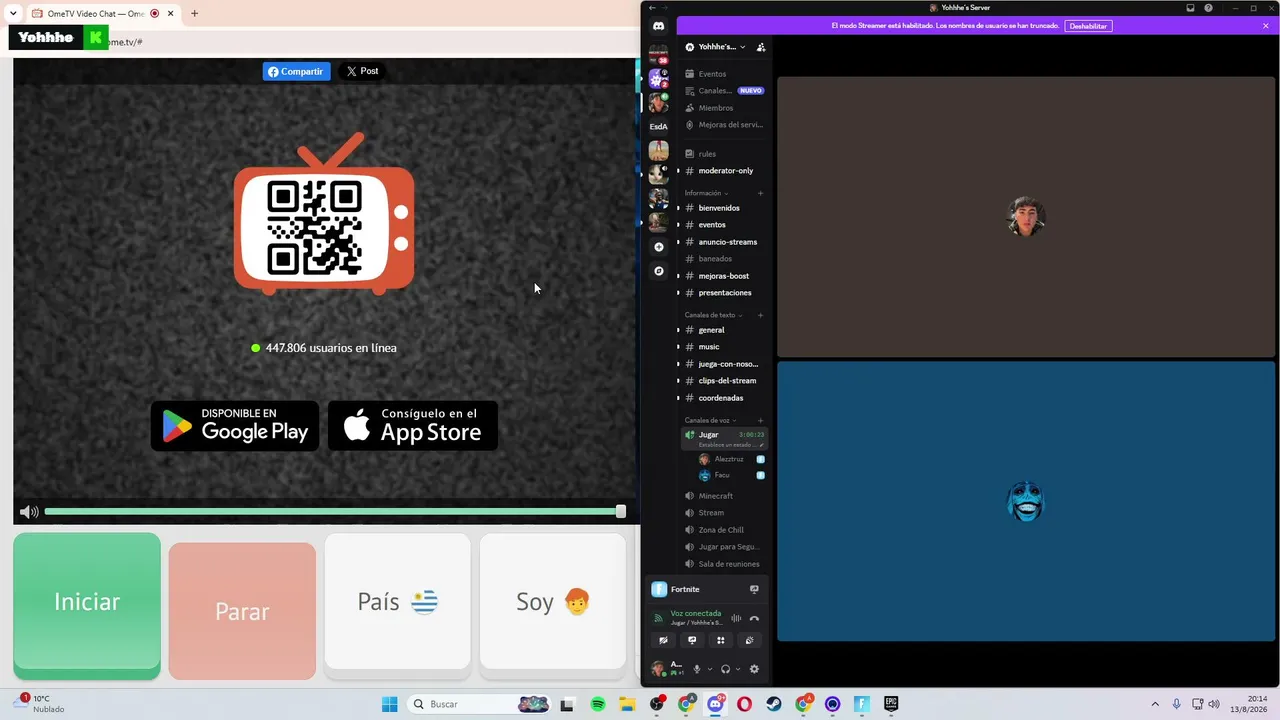Open the Windows Start menu

(x=390, y=704)
